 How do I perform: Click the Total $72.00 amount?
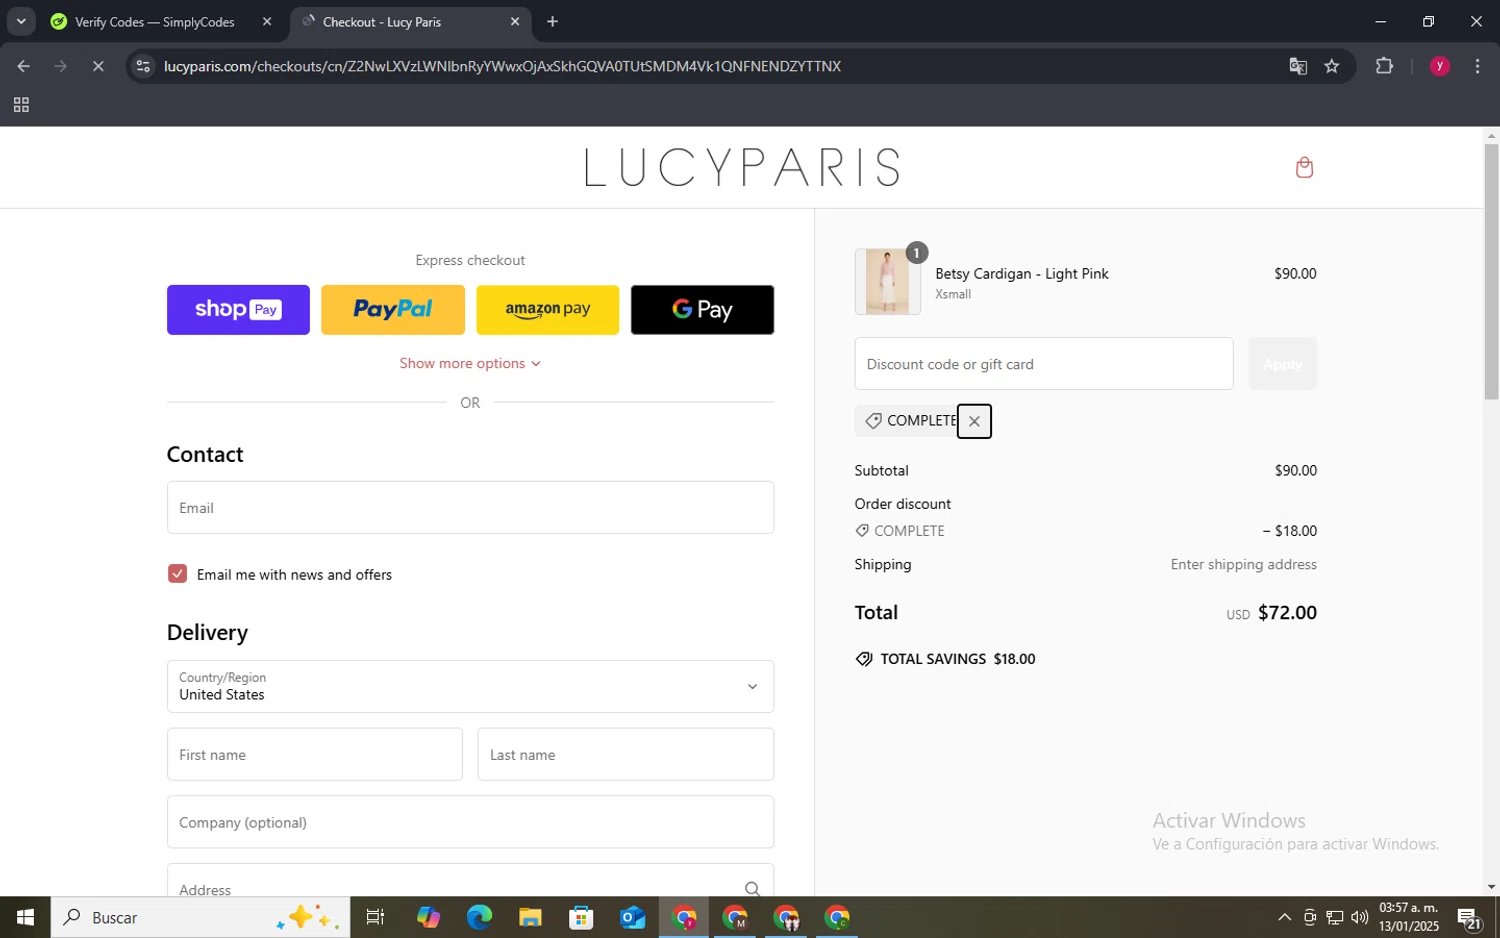[x=1286, y=613]
